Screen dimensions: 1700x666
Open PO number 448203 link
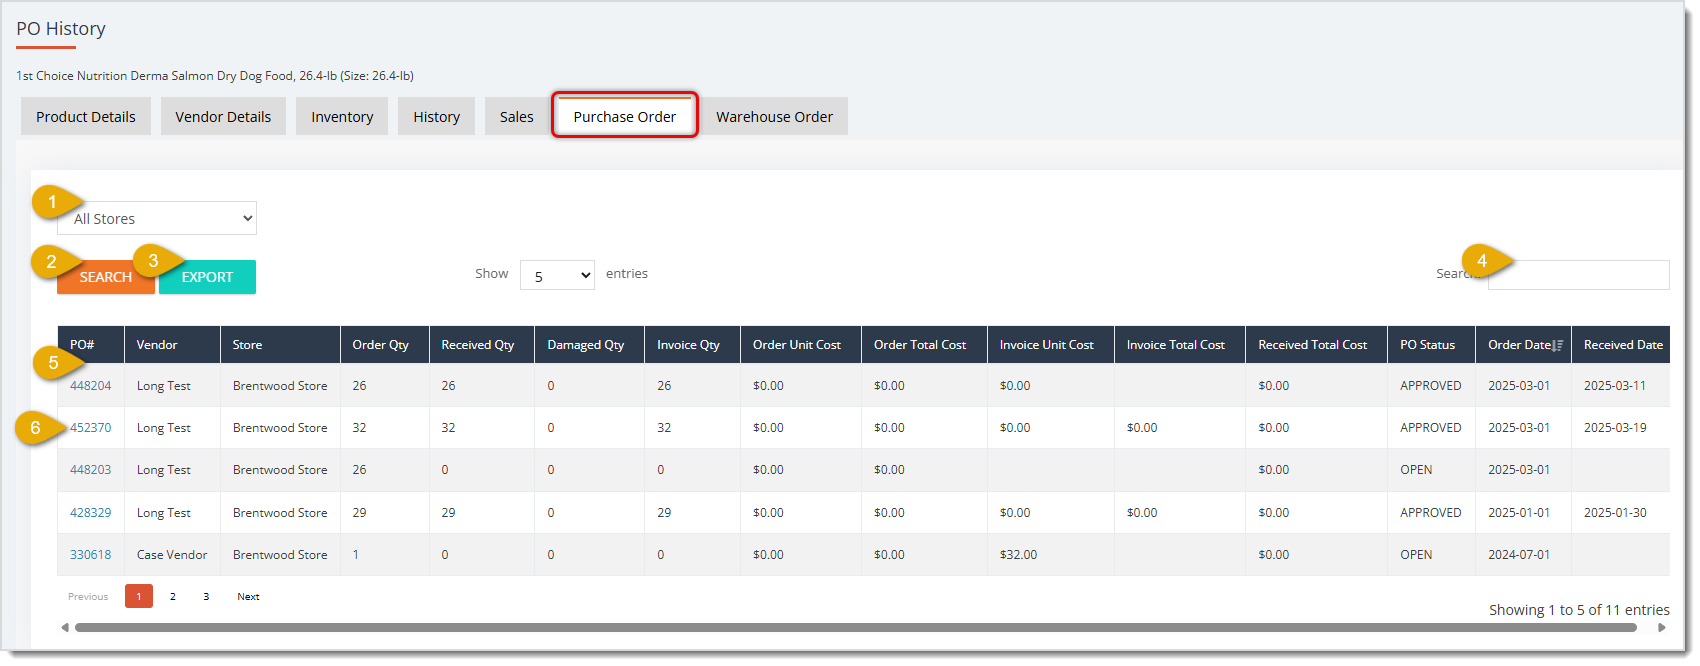tap(90, 470)
